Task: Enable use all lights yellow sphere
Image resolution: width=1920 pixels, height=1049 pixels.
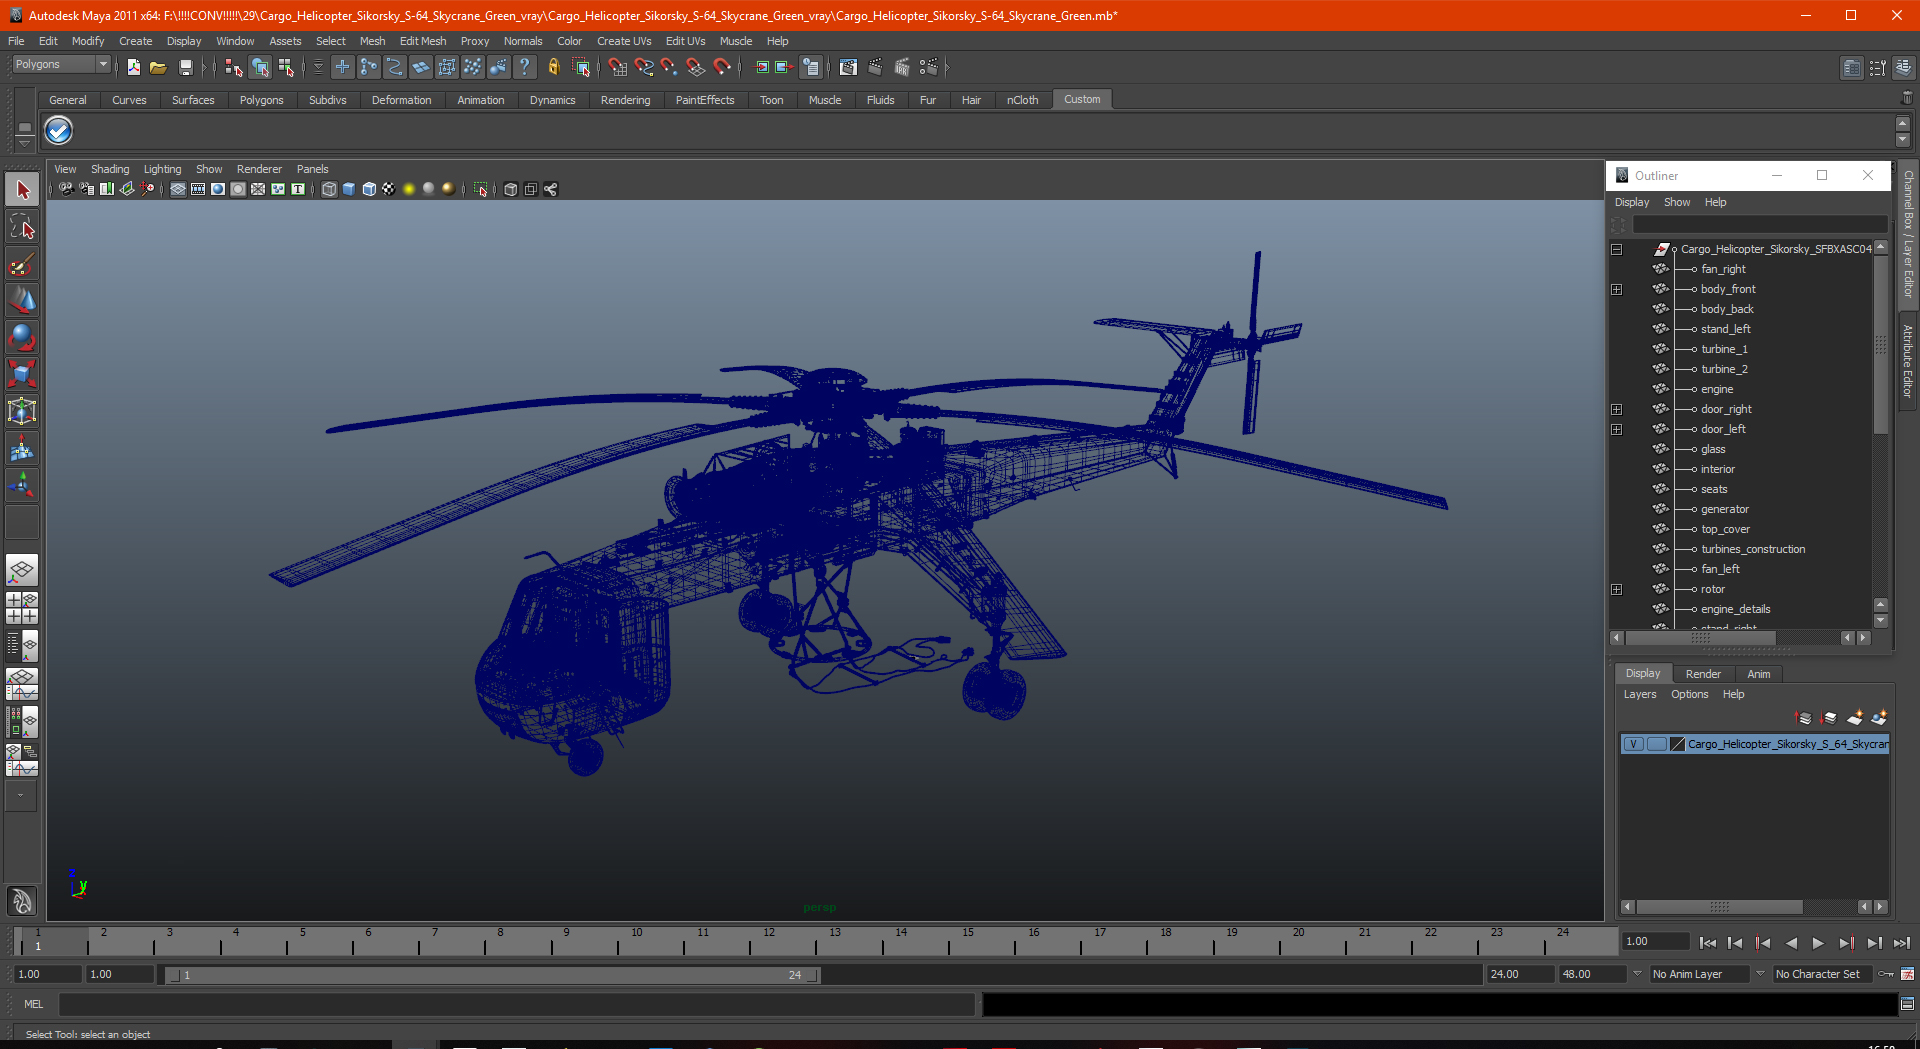Action: click(x=409, y=189)
